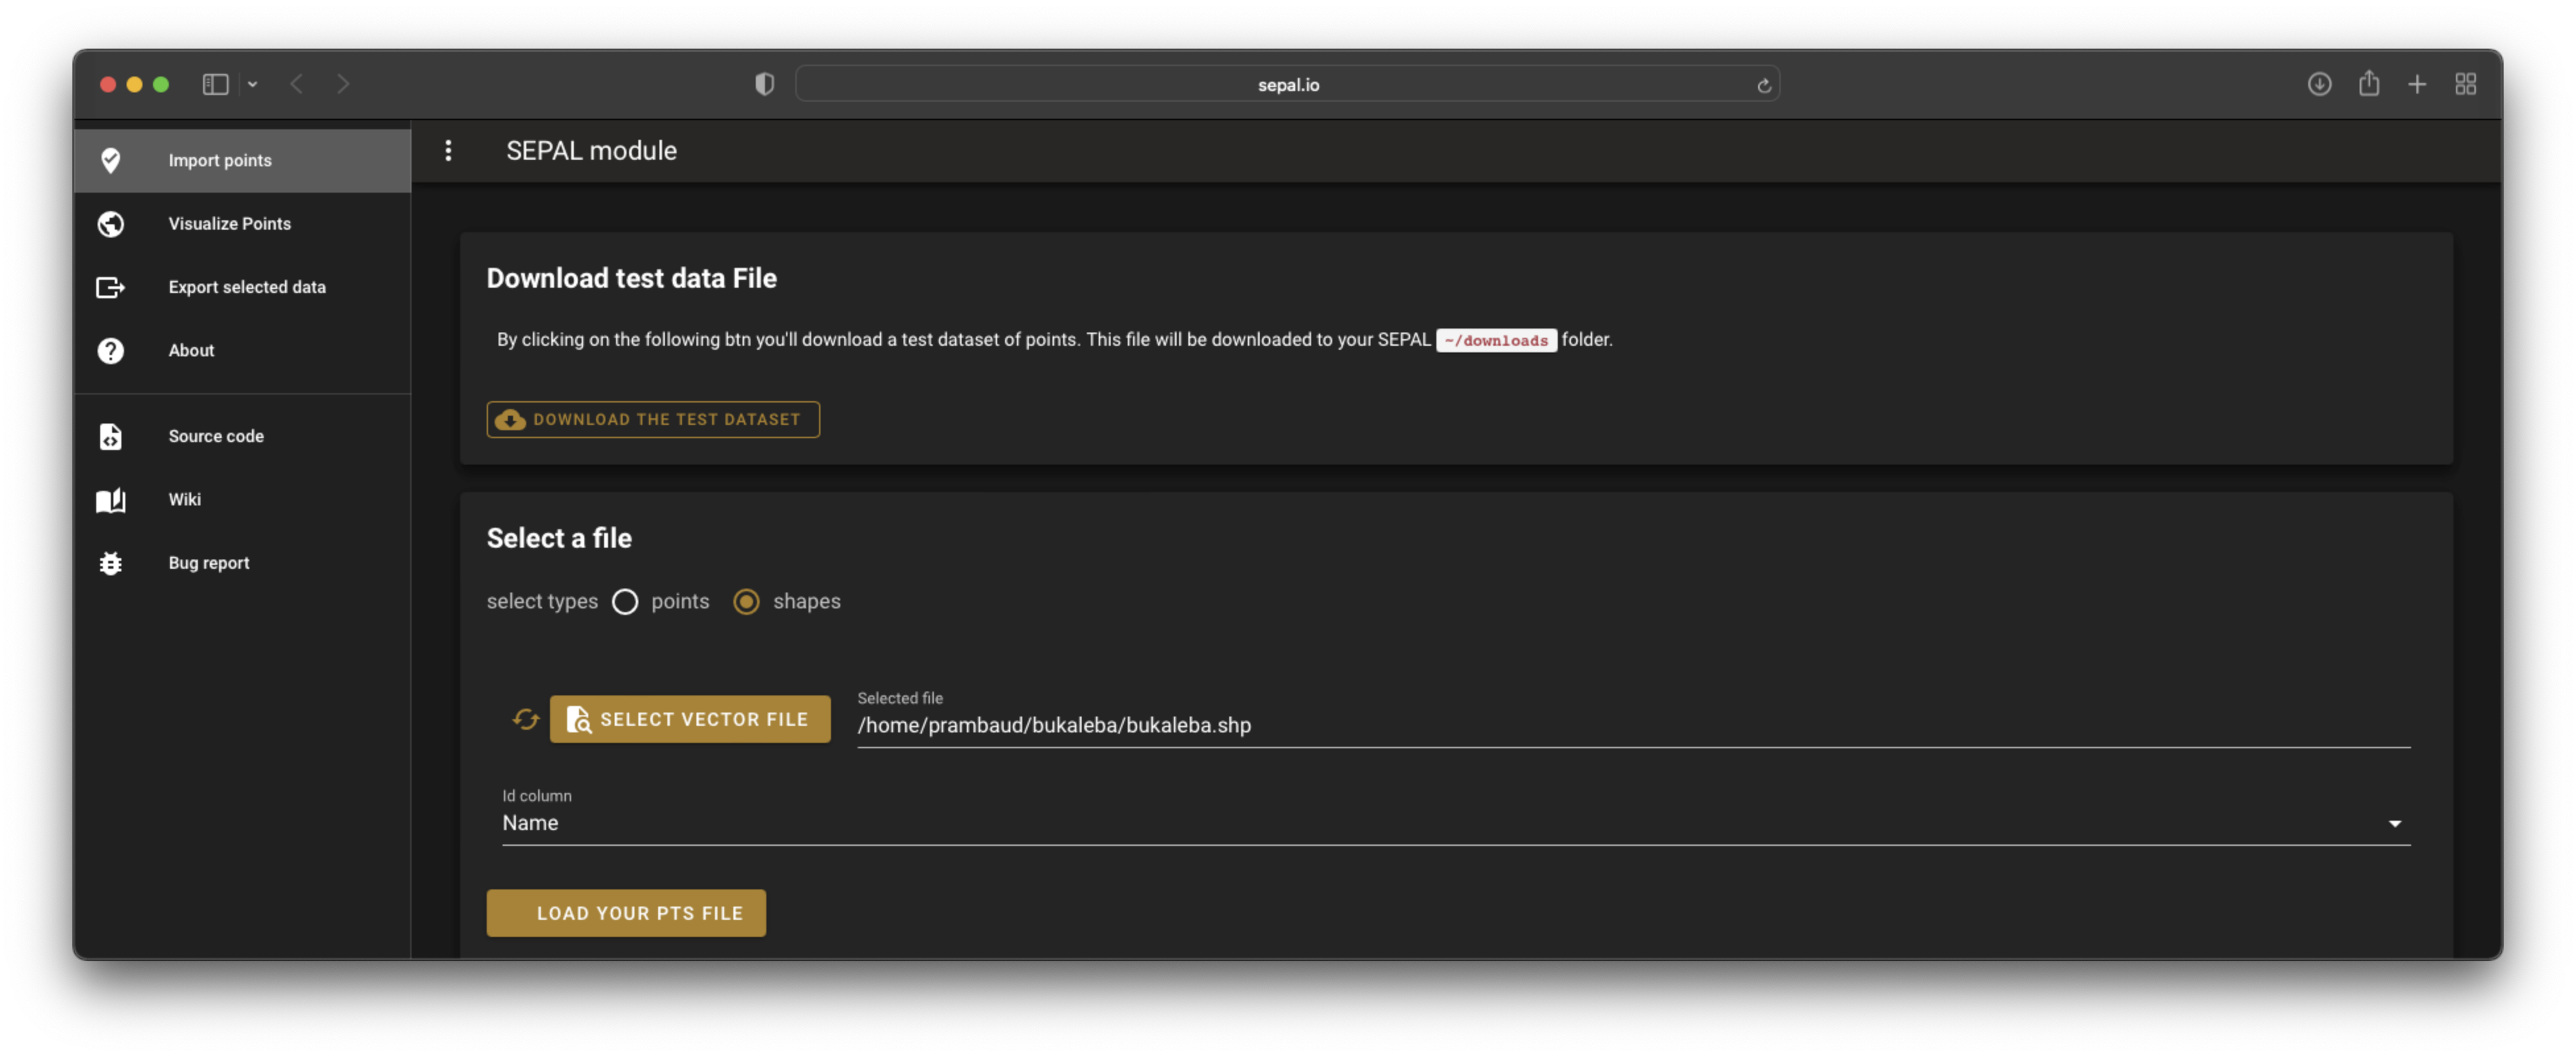Screen dimensions: 2576x1057
Task: Click the Select Vector File button
Action: coord(689,719)
